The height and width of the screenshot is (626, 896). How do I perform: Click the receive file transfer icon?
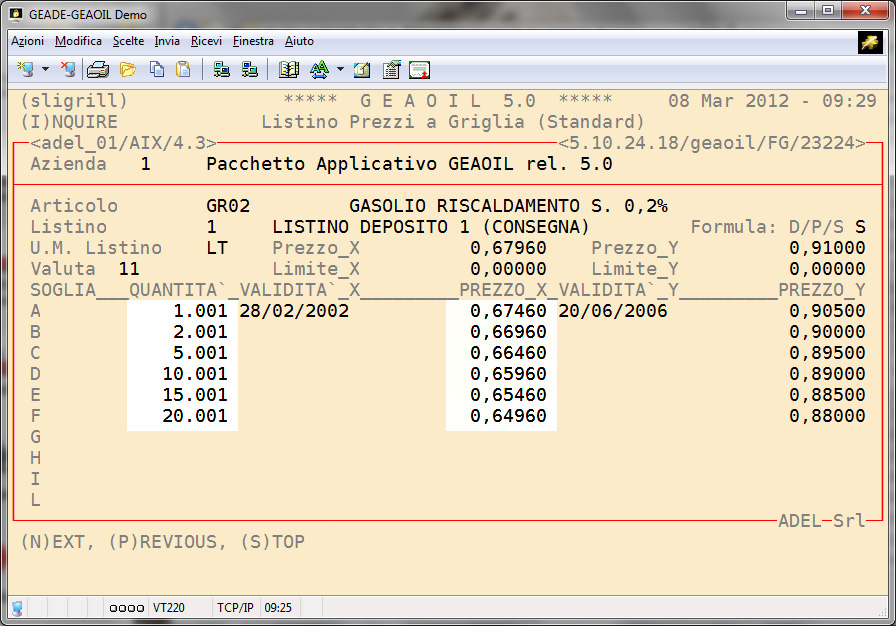click(x=249, y=70)
